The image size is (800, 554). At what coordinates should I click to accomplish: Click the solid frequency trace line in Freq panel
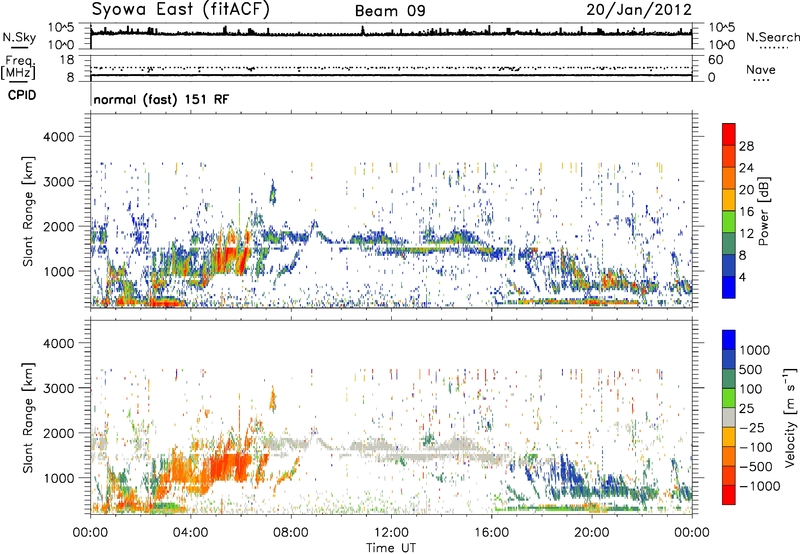pos(391,76)
